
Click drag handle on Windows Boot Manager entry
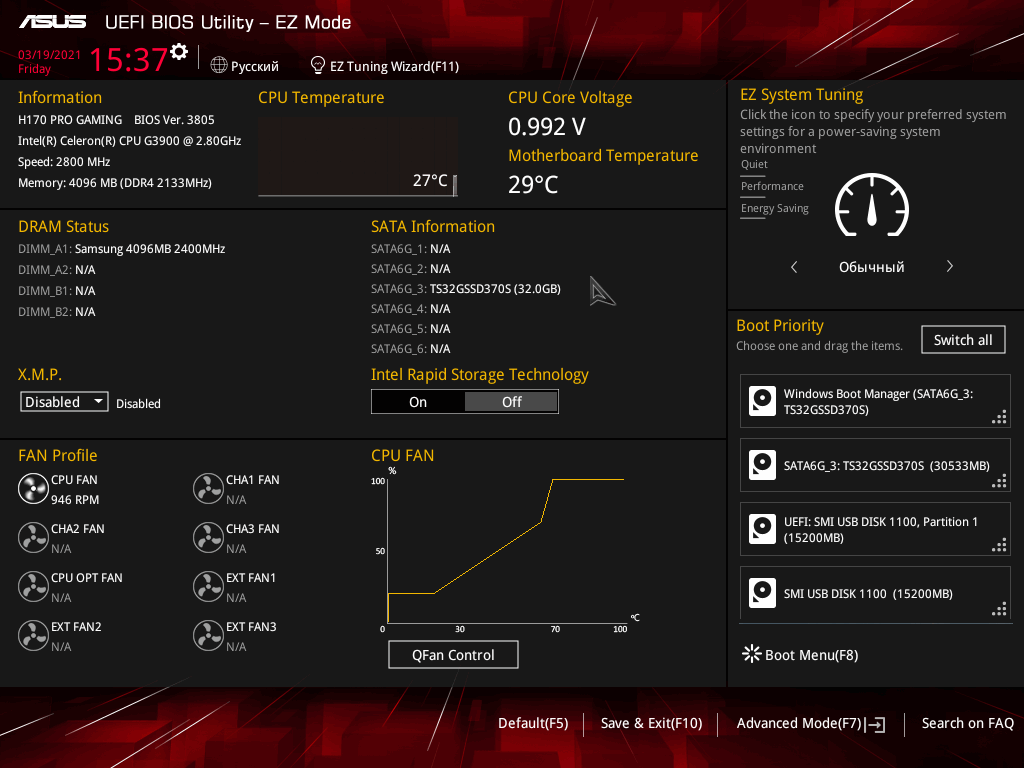point(999,417)
